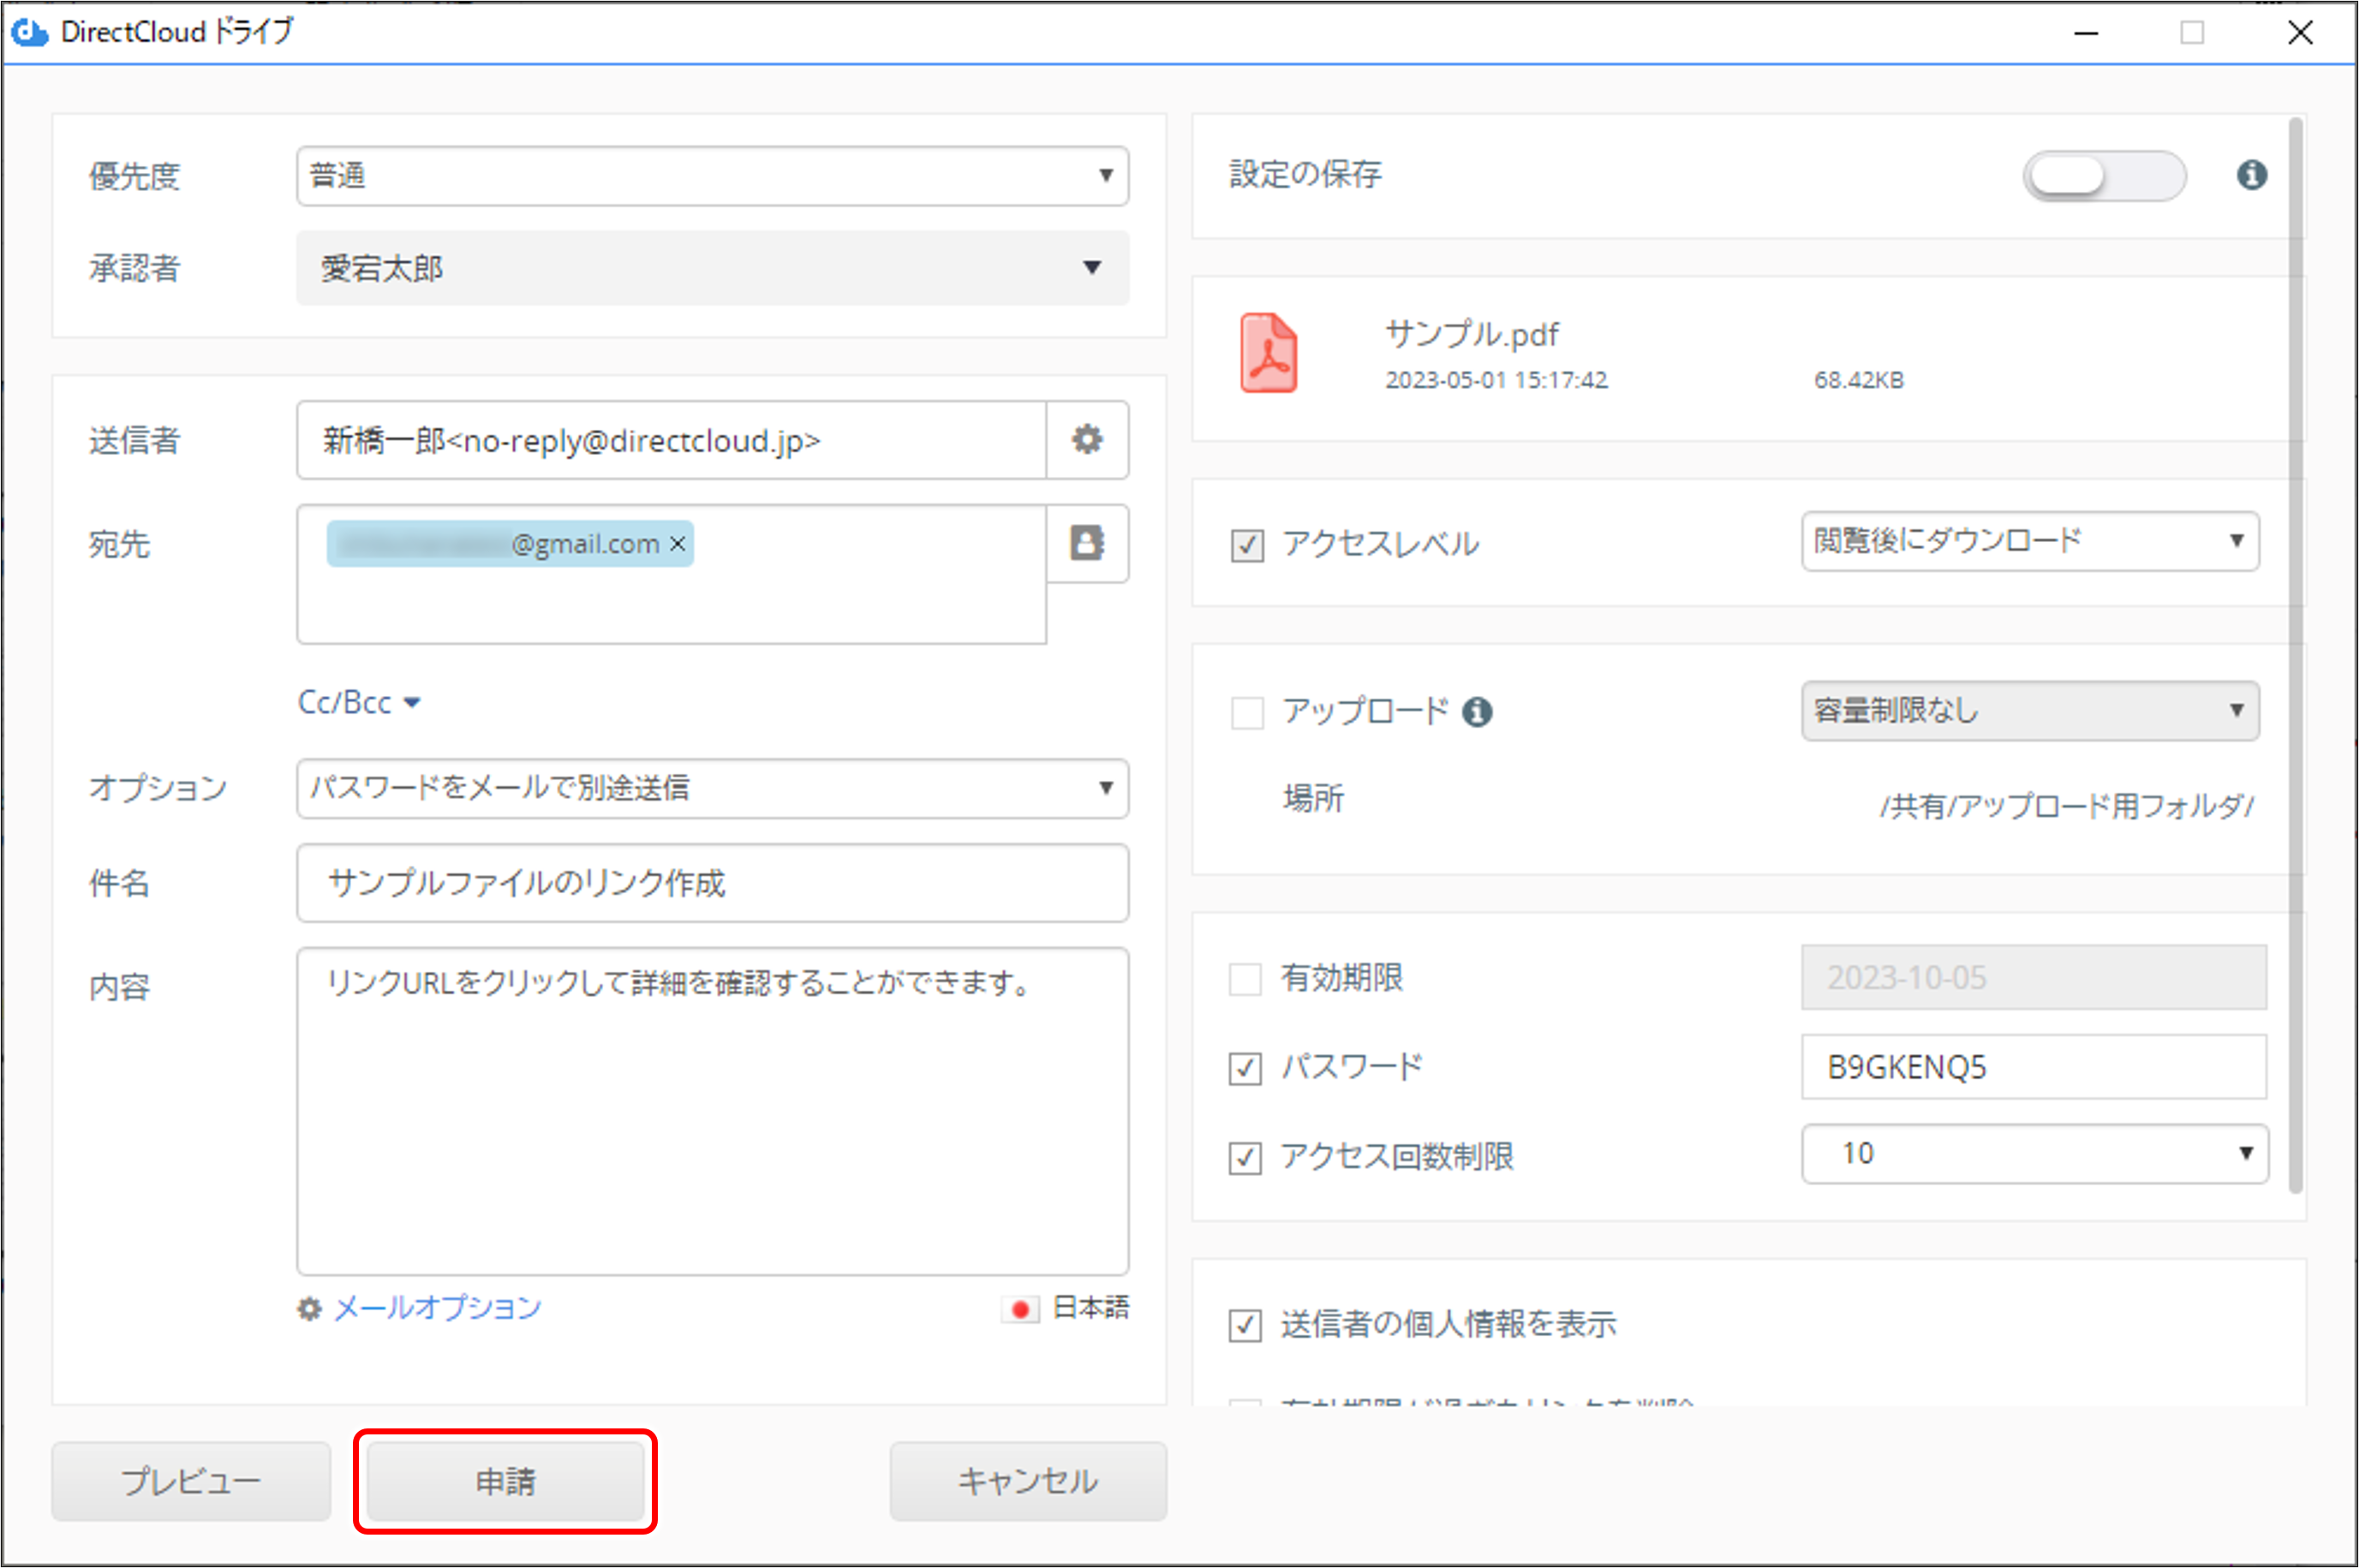The width and height of the screenshot is (2359, 1568).
Task: Toggle the 設定の保存 switch
Action: click(2104, 176)
